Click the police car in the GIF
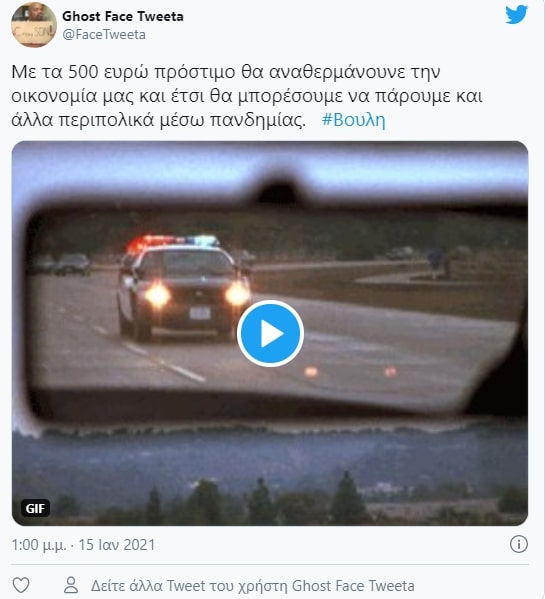 click(x=184, y=289)
